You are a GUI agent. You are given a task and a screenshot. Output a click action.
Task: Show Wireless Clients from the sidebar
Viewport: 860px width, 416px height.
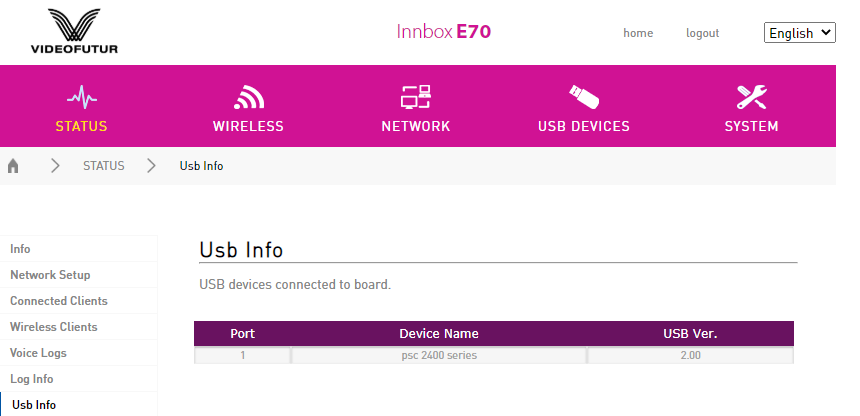[54, 327]
